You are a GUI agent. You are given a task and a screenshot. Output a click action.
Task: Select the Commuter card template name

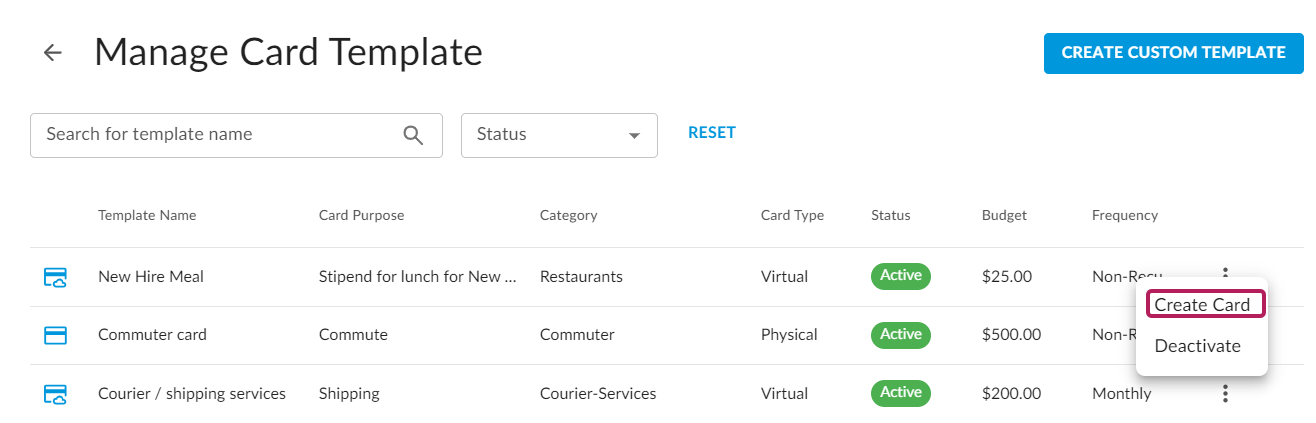(x=152, y=335)
